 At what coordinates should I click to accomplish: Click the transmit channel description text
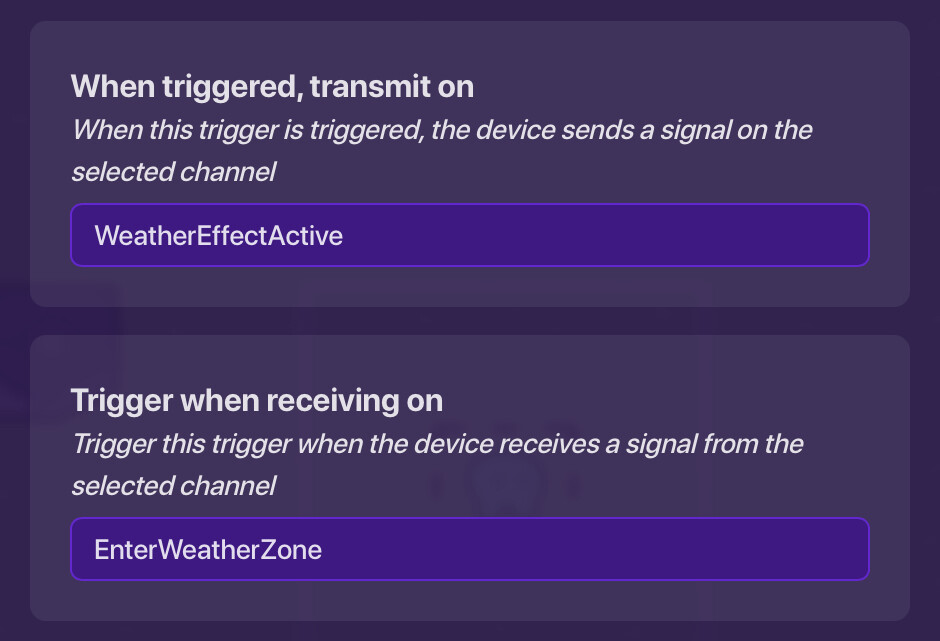(x=440, y=150)
